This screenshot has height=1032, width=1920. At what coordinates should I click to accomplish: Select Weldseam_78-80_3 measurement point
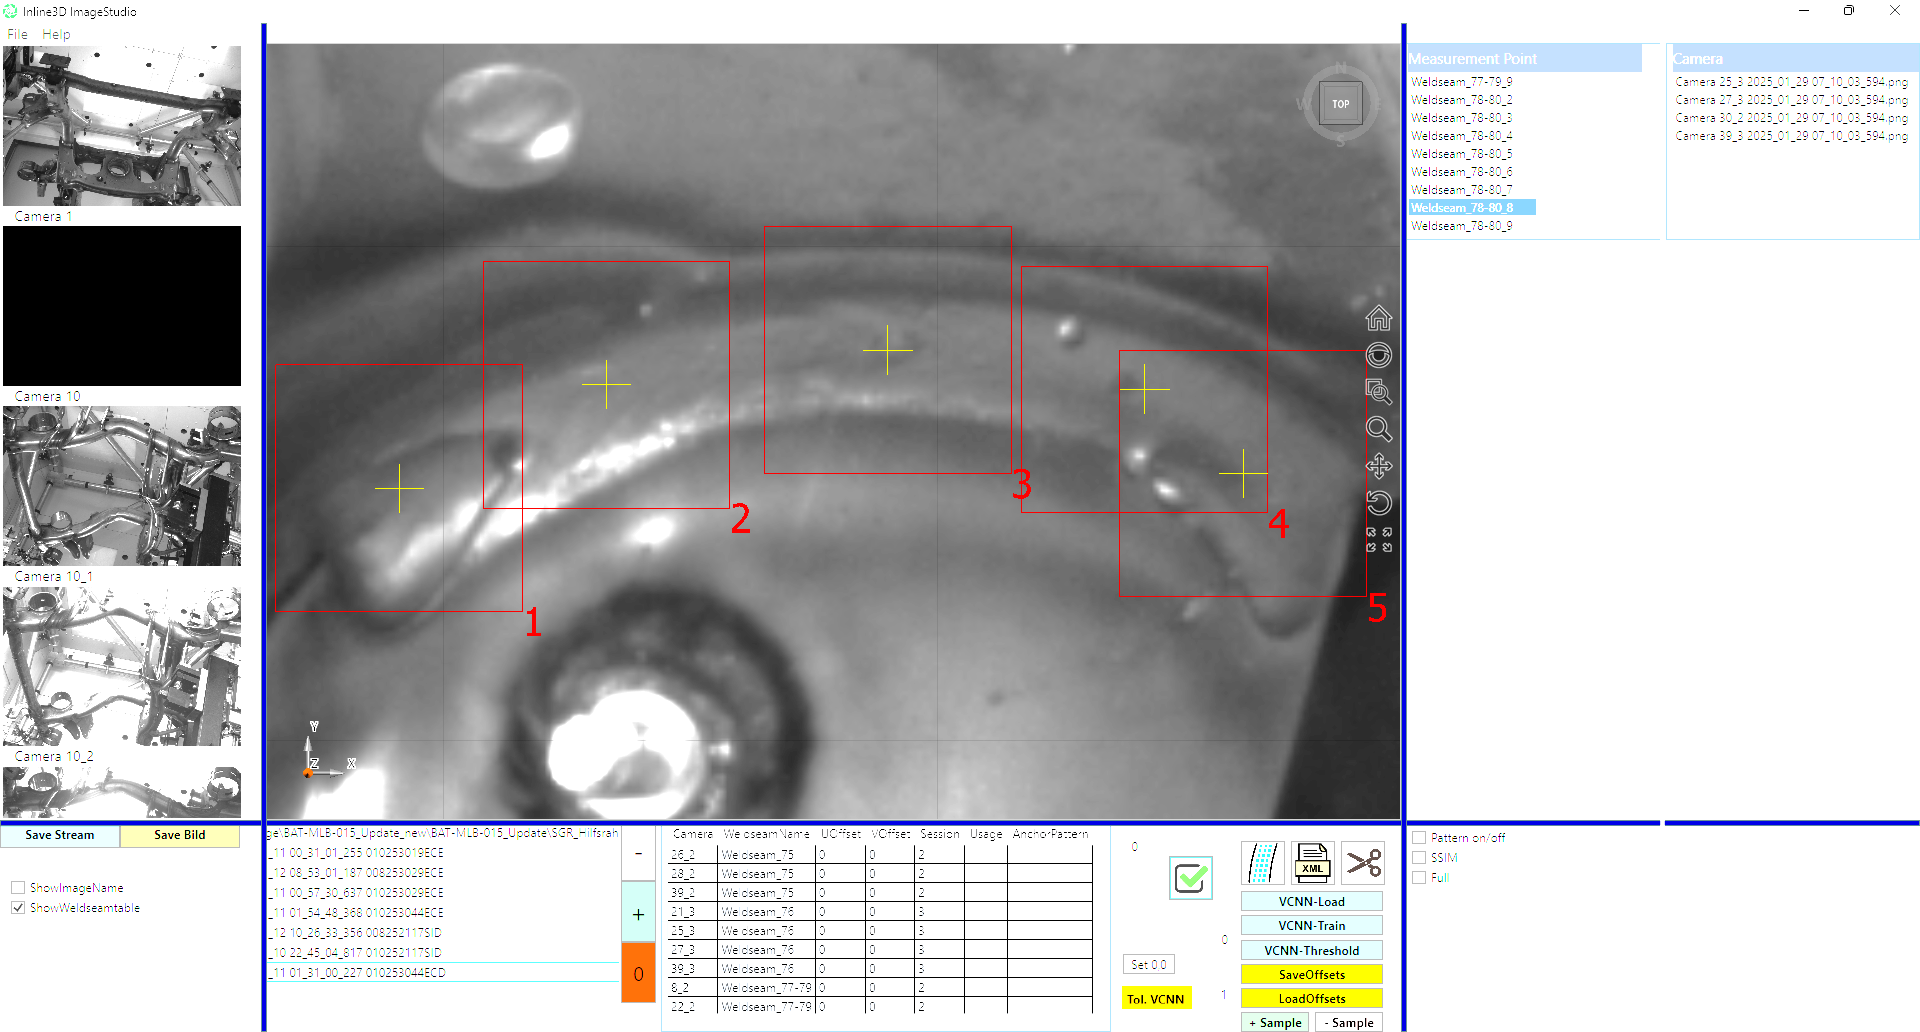tap(1461, 118)
